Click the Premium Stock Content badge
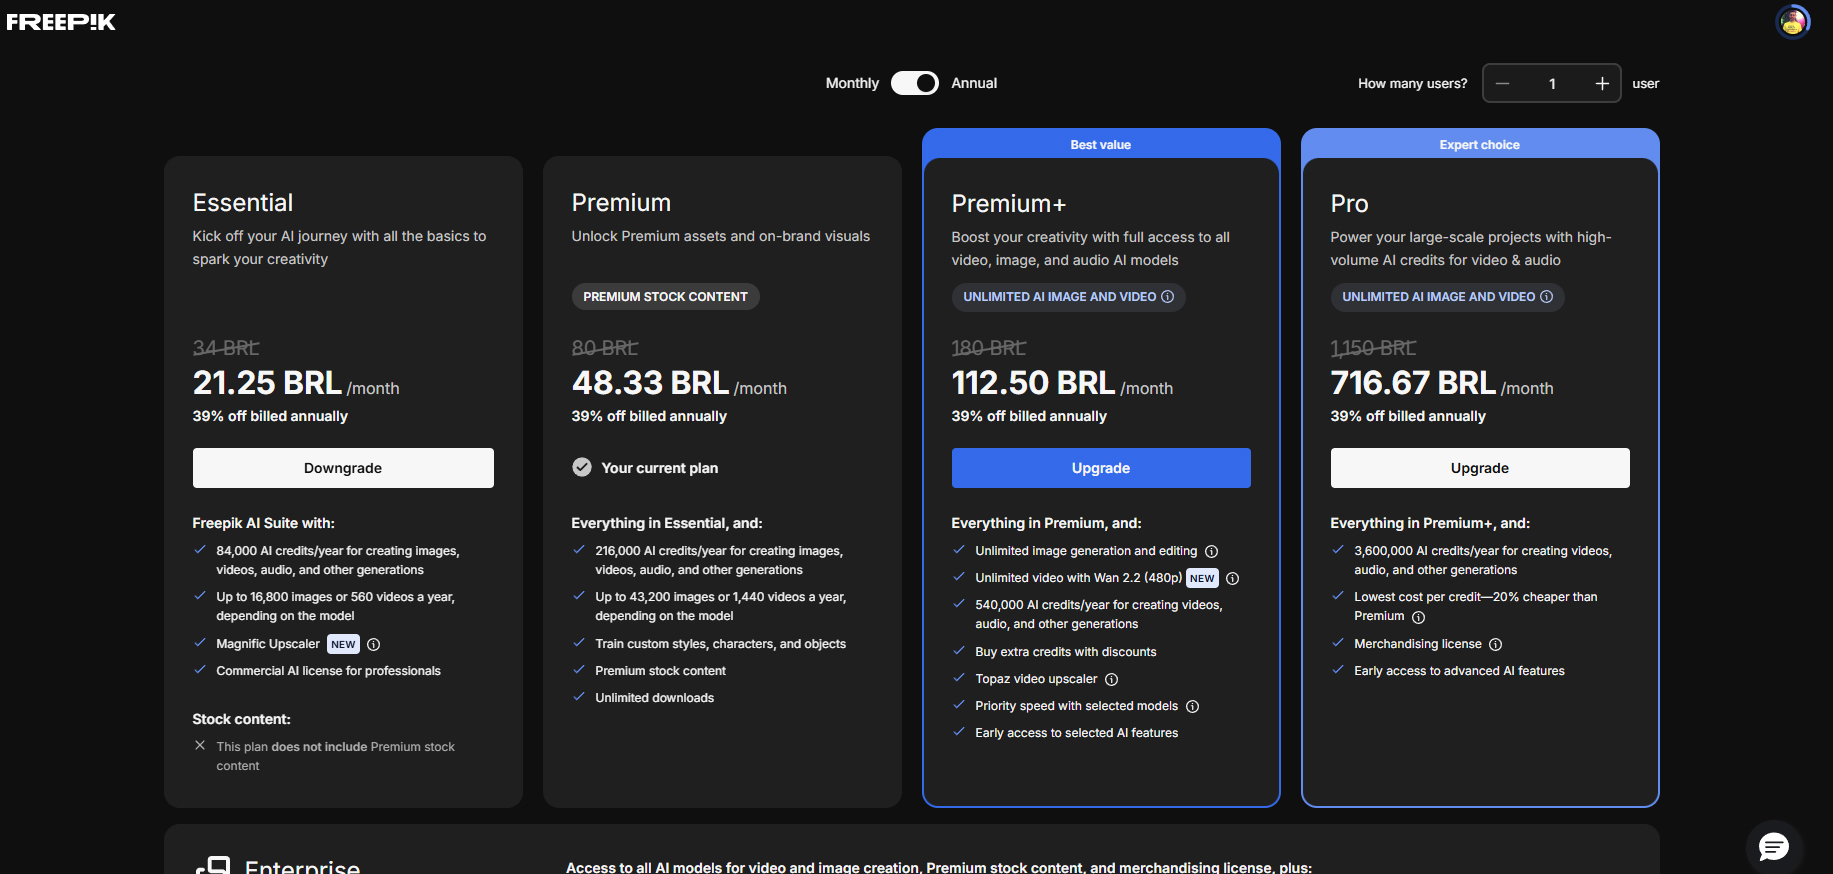Image resolution: width=1833 pixels, height=874 pixels. [665, 297]
